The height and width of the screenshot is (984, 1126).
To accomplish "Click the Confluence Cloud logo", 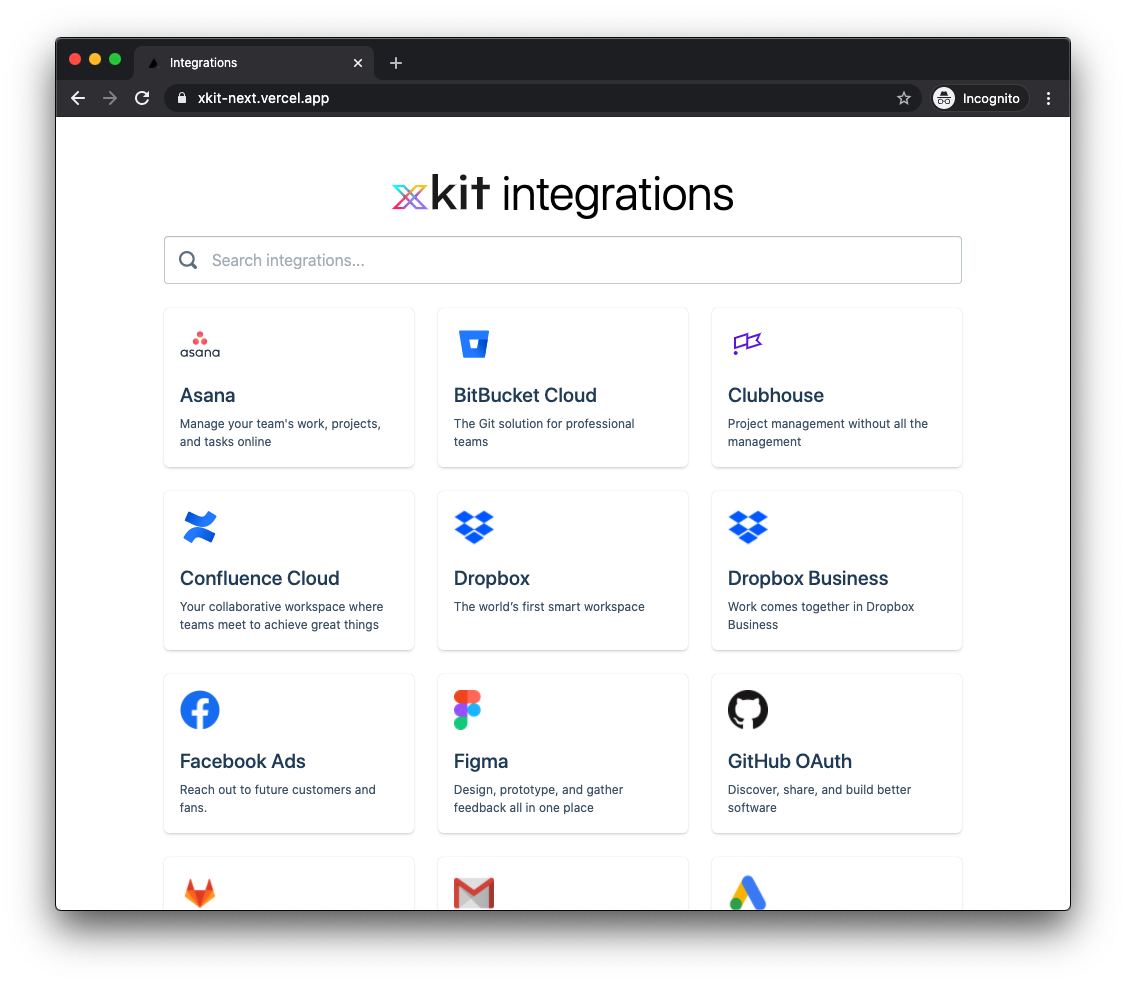I will click(200, 526).
